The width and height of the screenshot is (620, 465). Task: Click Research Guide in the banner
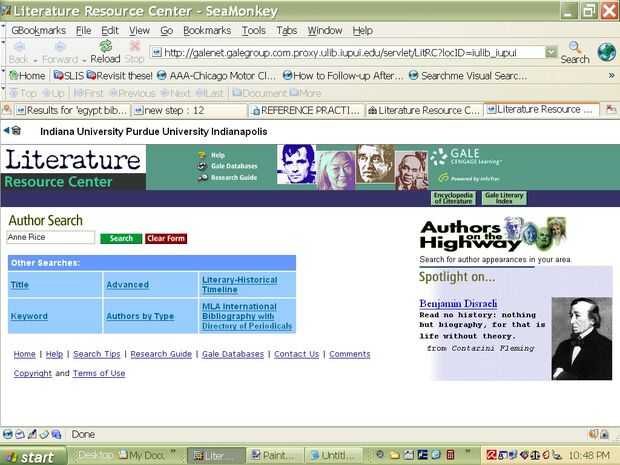[234, 178]
